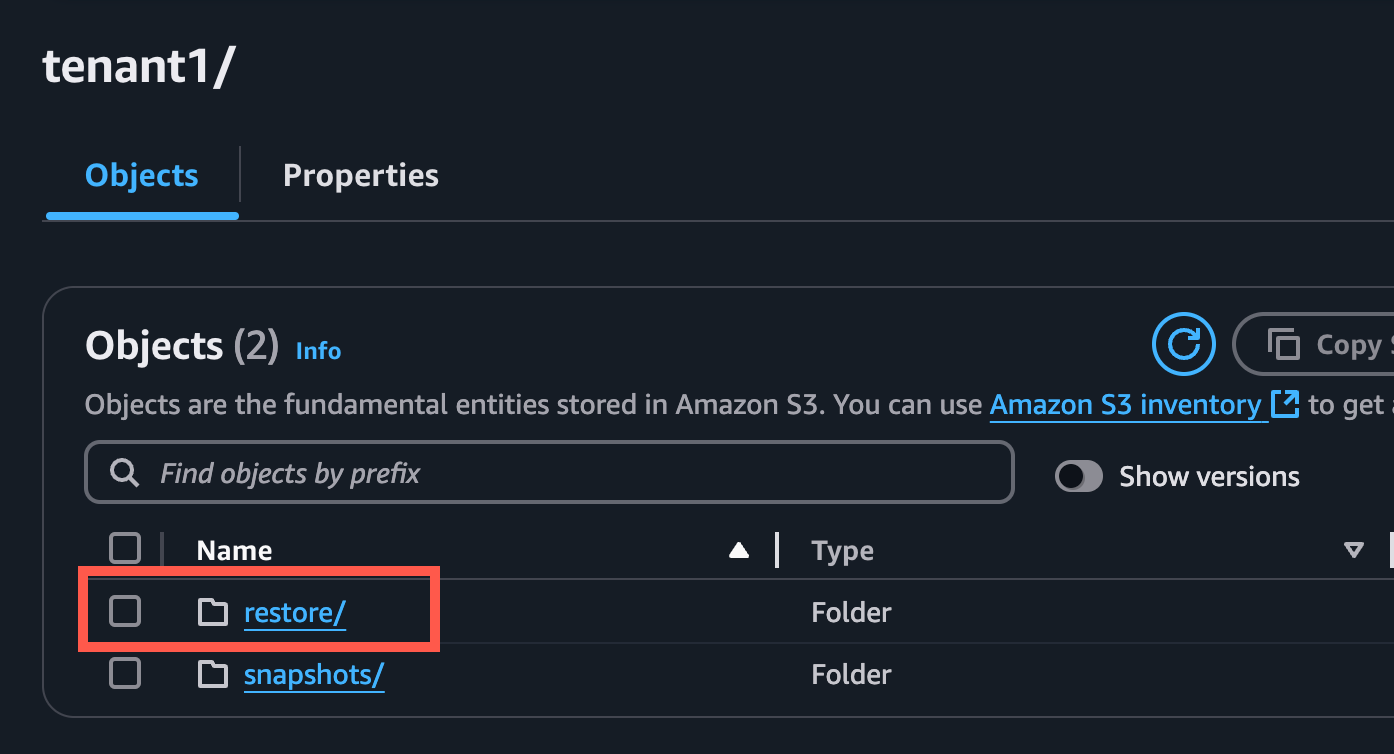This screenshot has height=754, width=1394.
Task: Sort by Name using the ascending arrow
Action: coord(739,550)
